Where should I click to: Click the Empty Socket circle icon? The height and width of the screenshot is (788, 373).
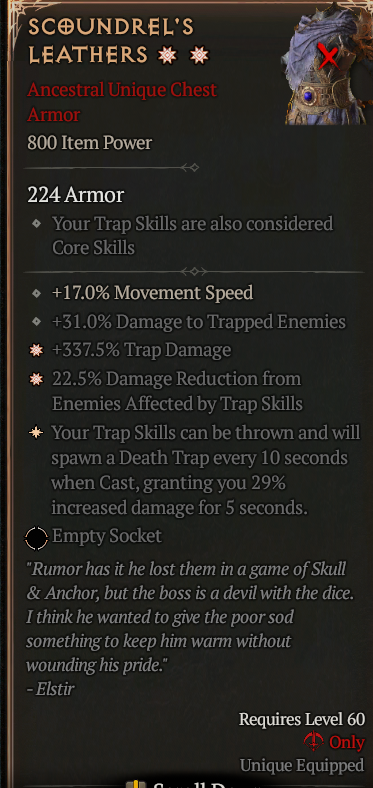[36, 538]
